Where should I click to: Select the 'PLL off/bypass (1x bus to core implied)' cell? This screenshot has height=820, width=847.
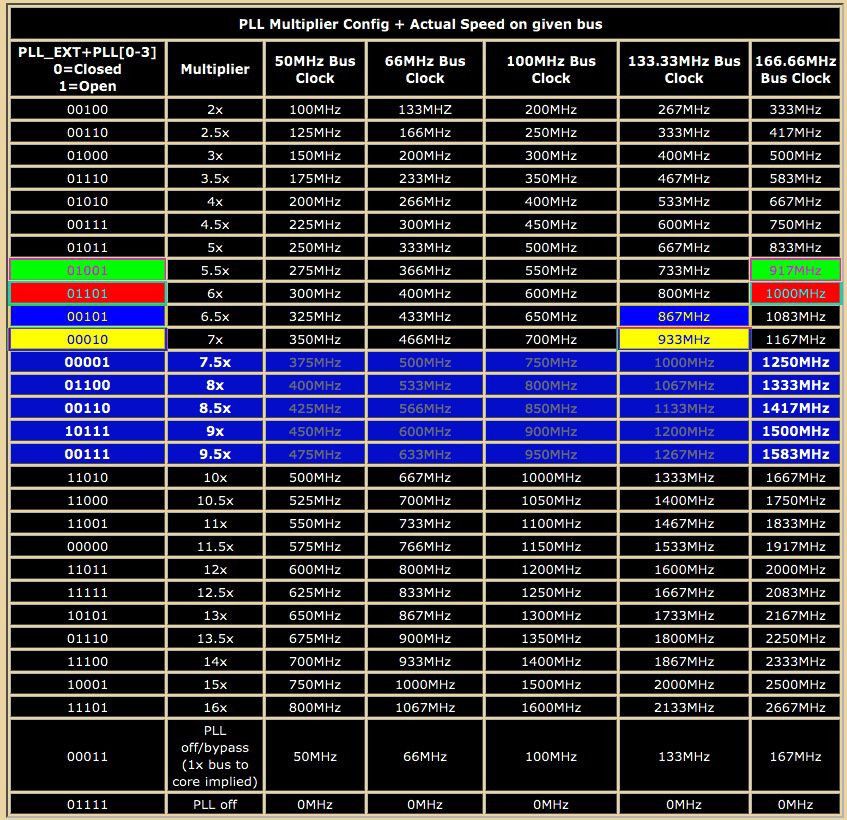tap(215, 756)
